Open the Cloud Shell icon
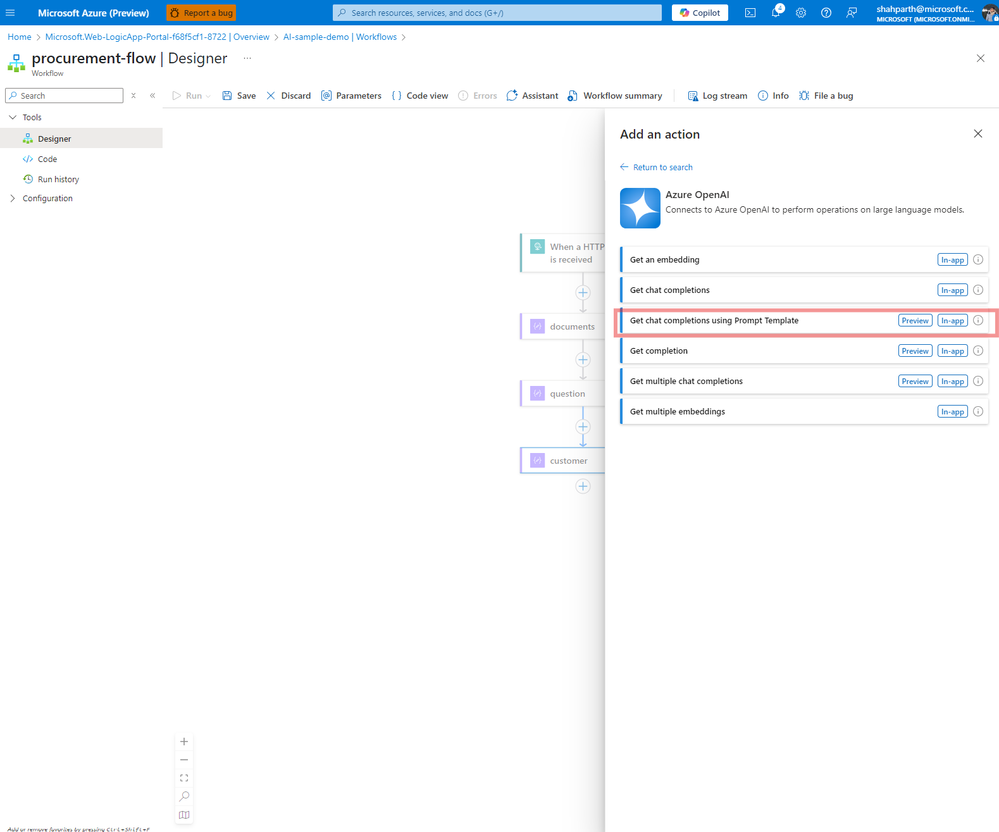The width and height of the screenshot is (999, 832). point(751,13)
